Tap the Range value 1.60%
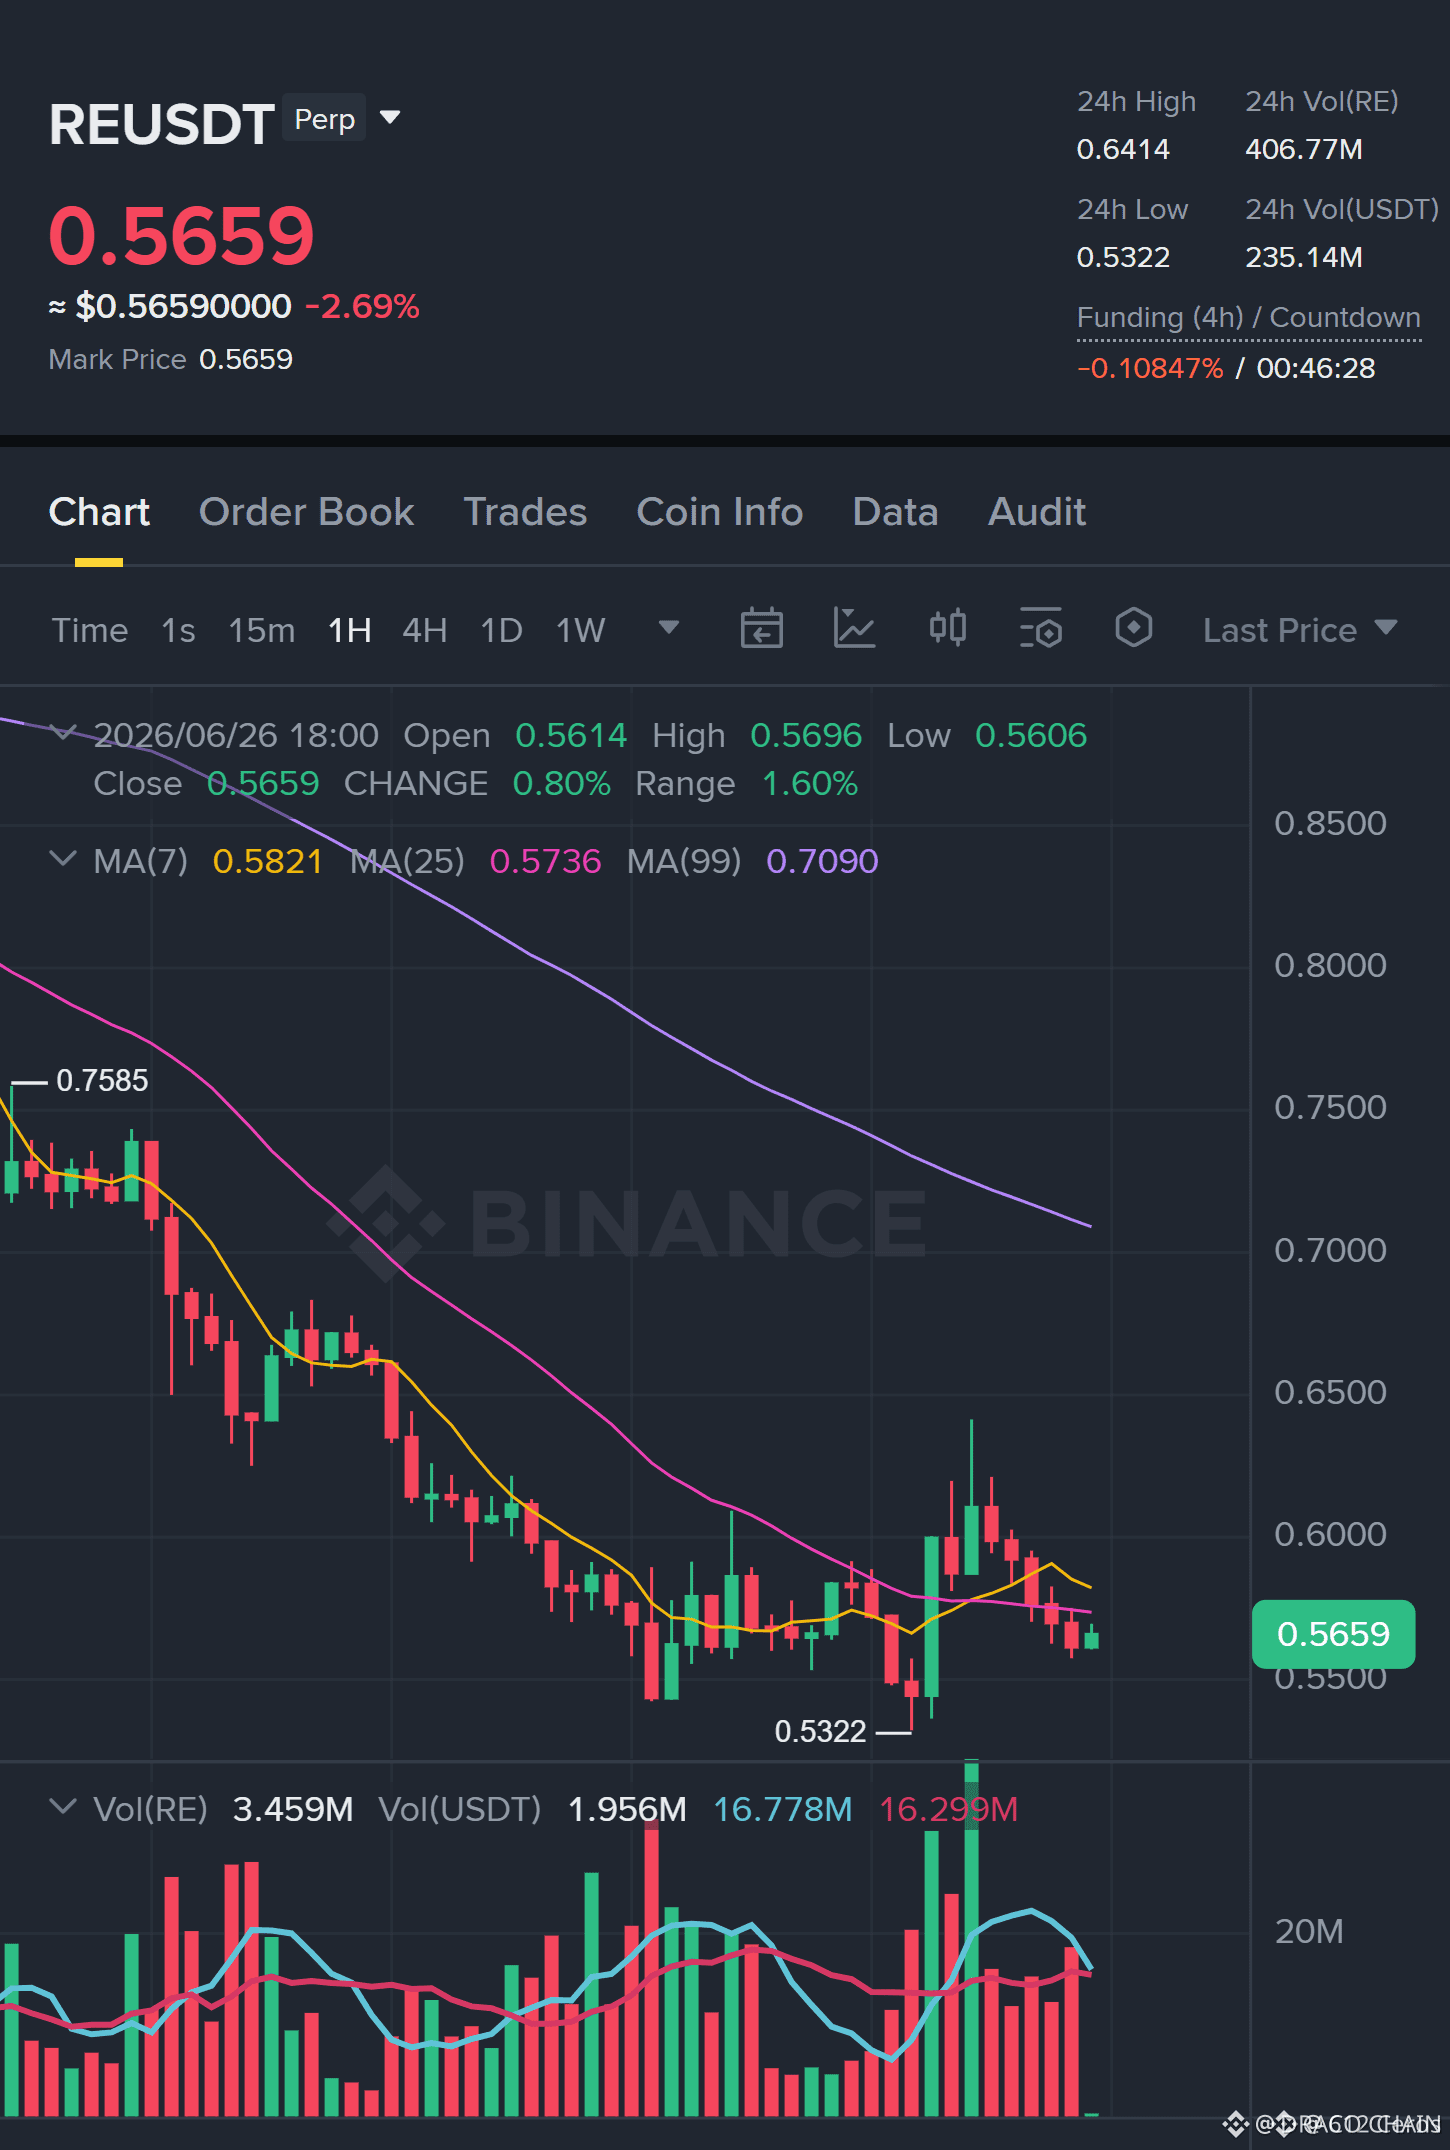Viewport: 1450px width, 2150px height. point(810,783)
